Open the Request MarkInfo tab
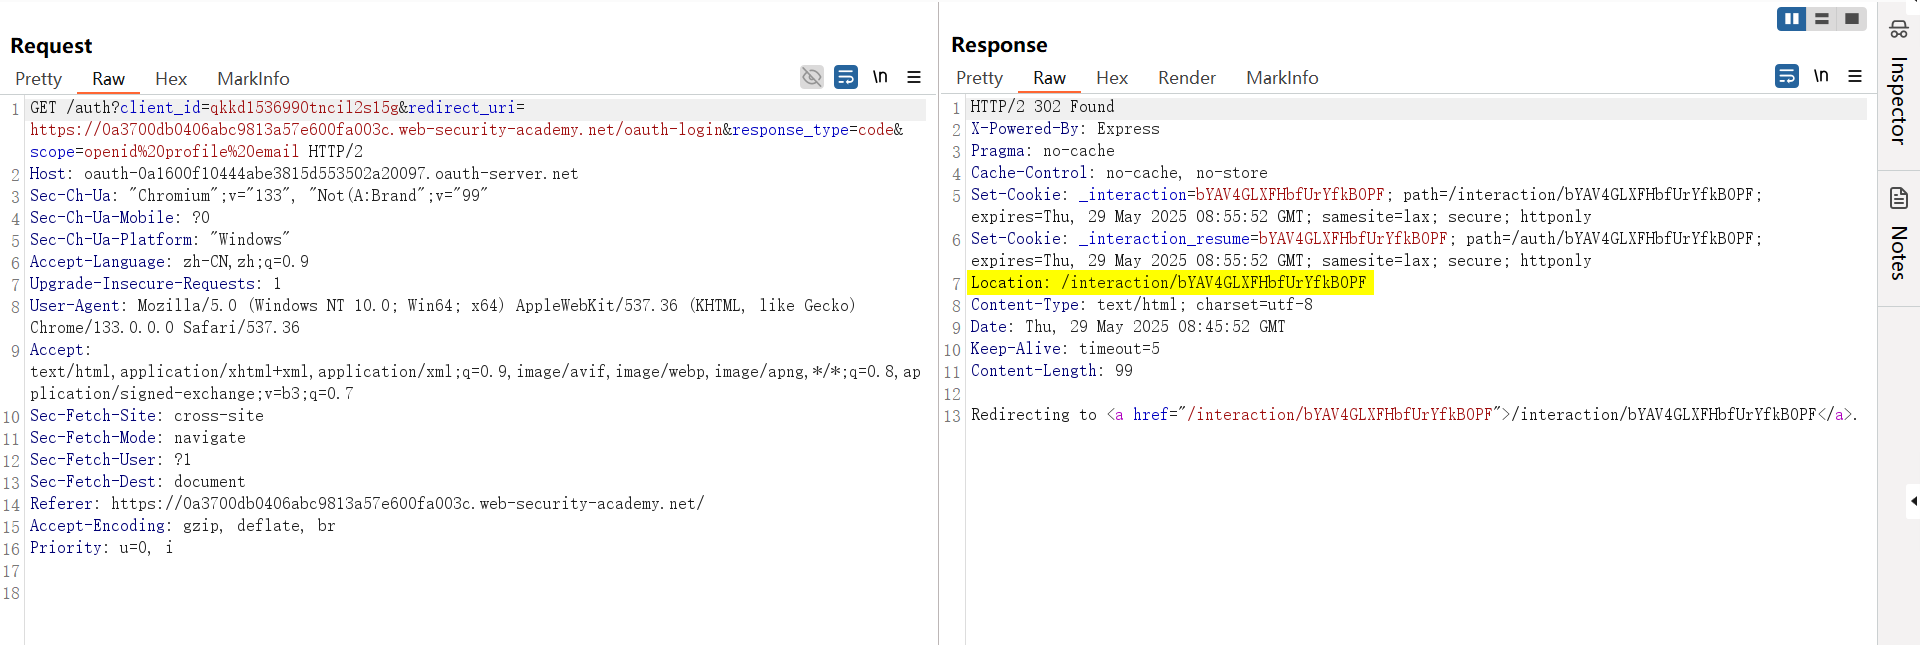Viewport: 1920px width, 645px height. pyautogui.click(x=253, y=79)
